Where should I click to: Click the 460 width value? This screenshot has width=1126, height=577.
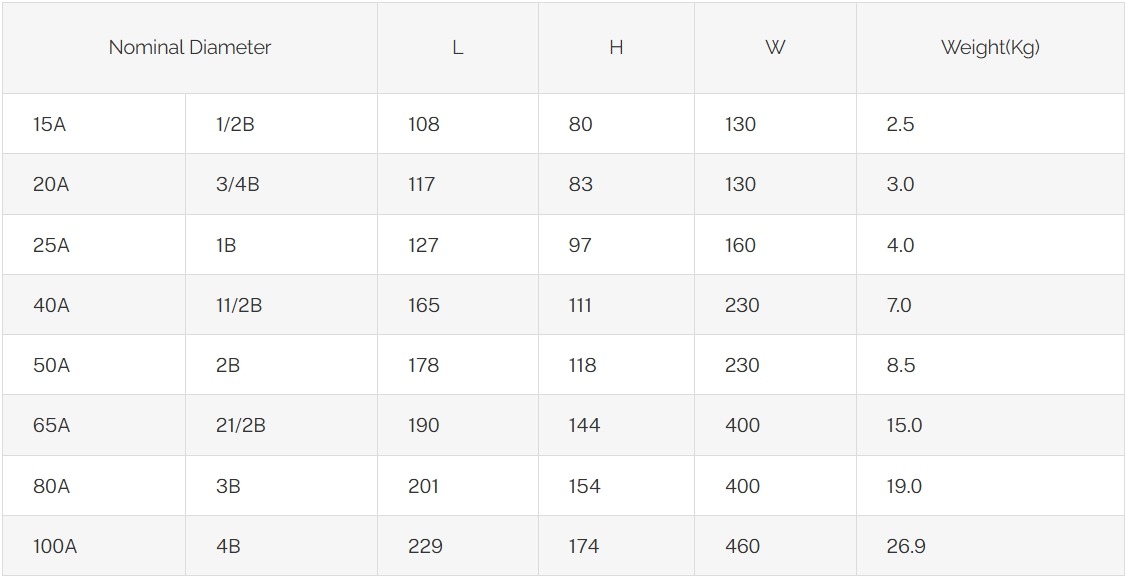(x=742, y=547)
